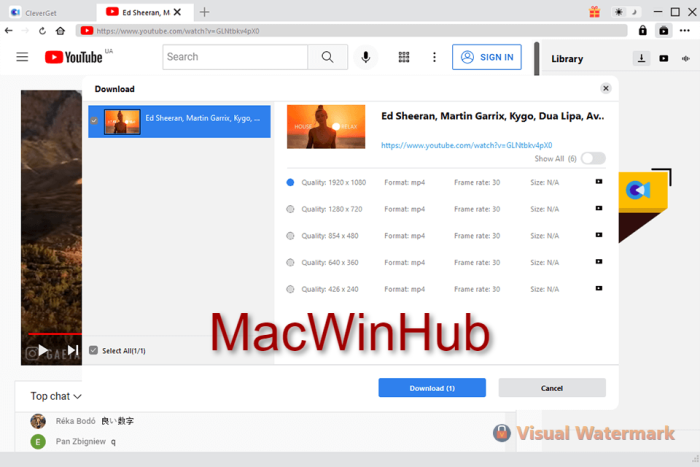This screenshot has width=700, height=467.
Task: Open YouTube settings vertical dots
Action: click(x=434, y=57)
